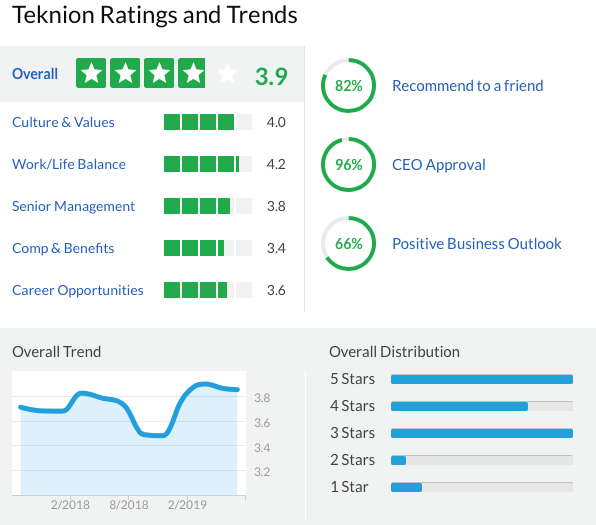596x525 pixels.
Task: Click the Teknion Ratings and Trends title
Action: tap(155, 15)
